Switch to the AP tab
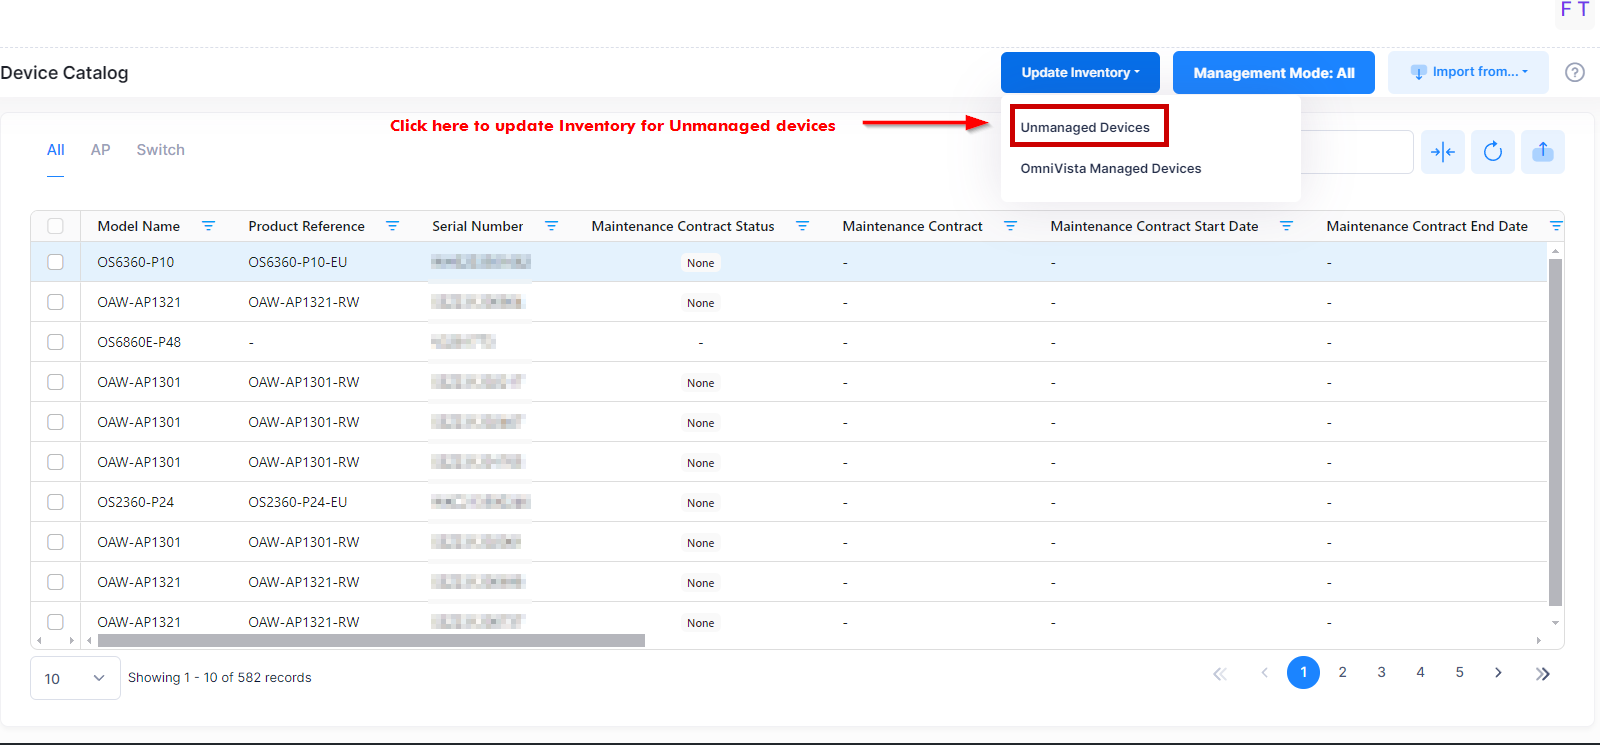Viewport: 1600px width, 745px height. pos(100,150)
